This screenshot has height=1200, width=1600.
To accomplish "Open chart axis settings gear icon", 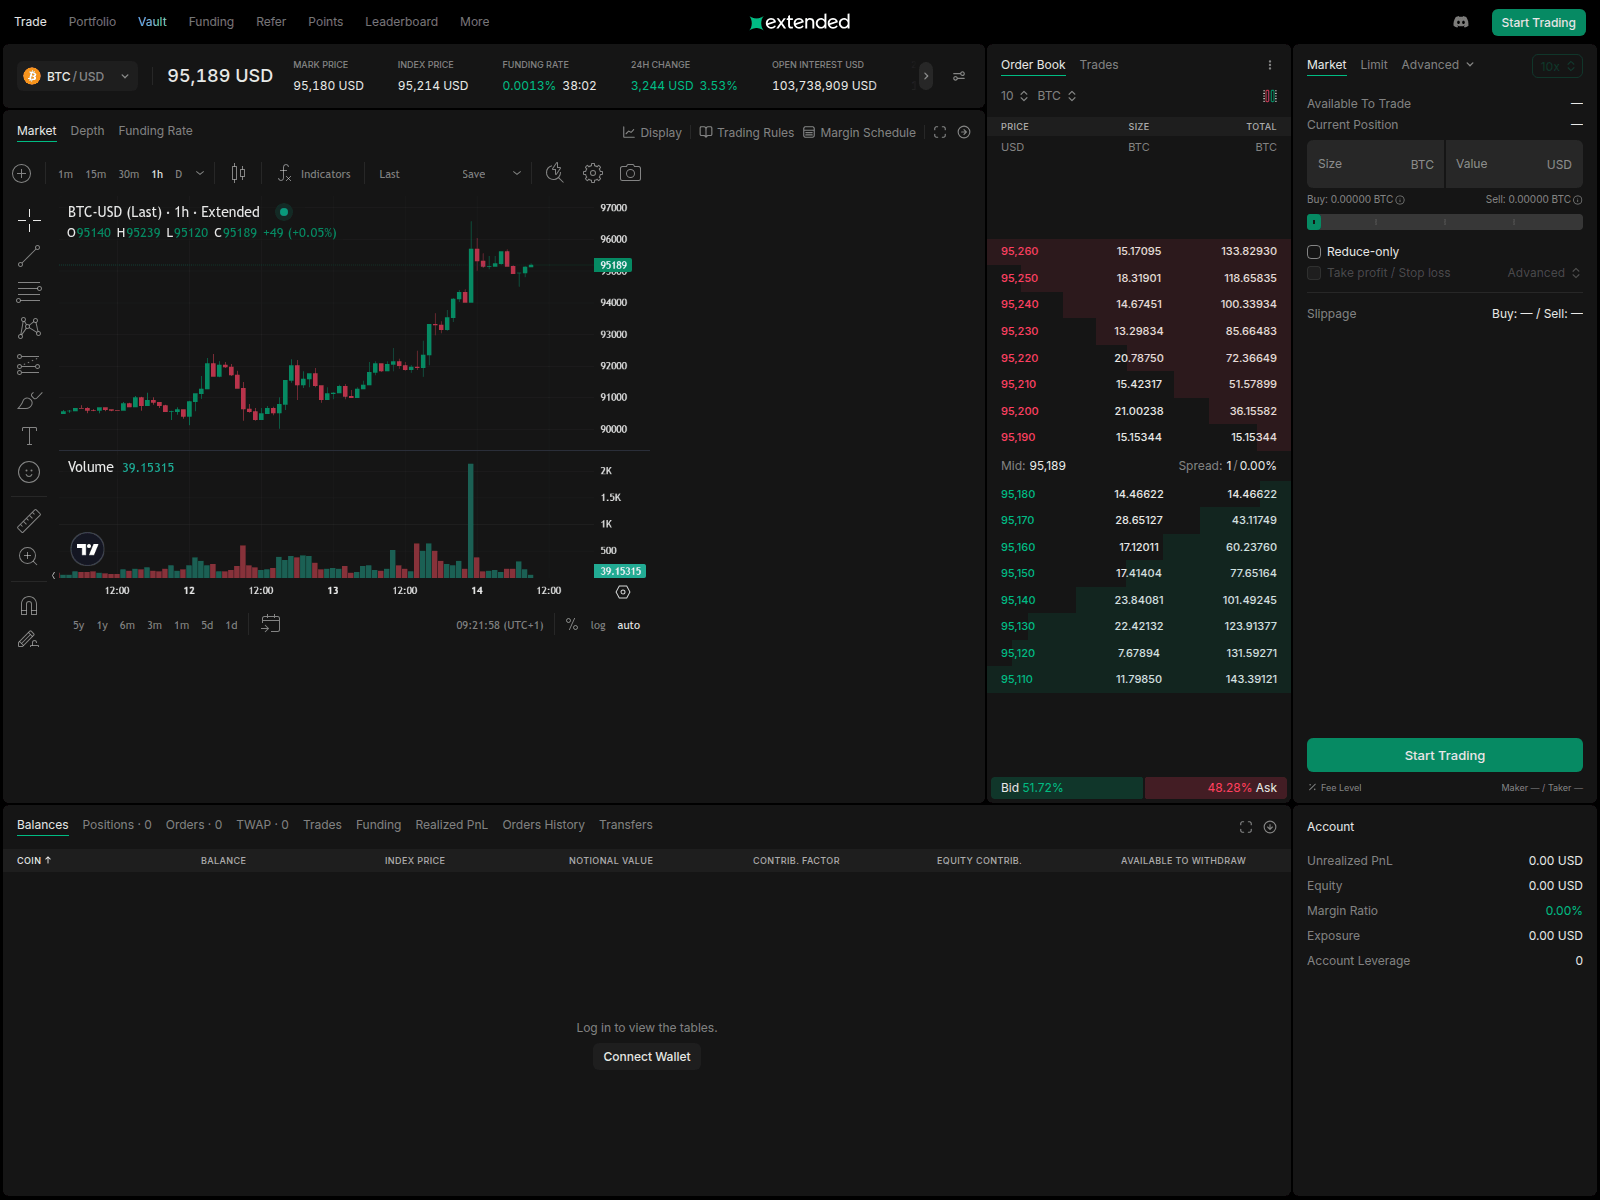I will 623,592.
